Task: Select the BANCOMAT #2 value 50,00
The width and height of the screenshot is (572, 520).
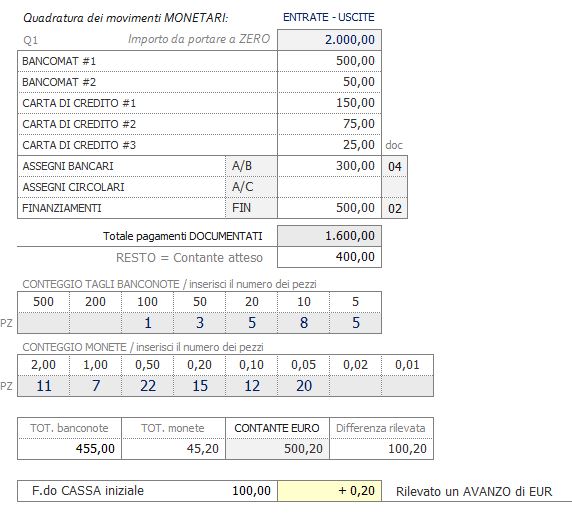Action: tap(329, 82)
